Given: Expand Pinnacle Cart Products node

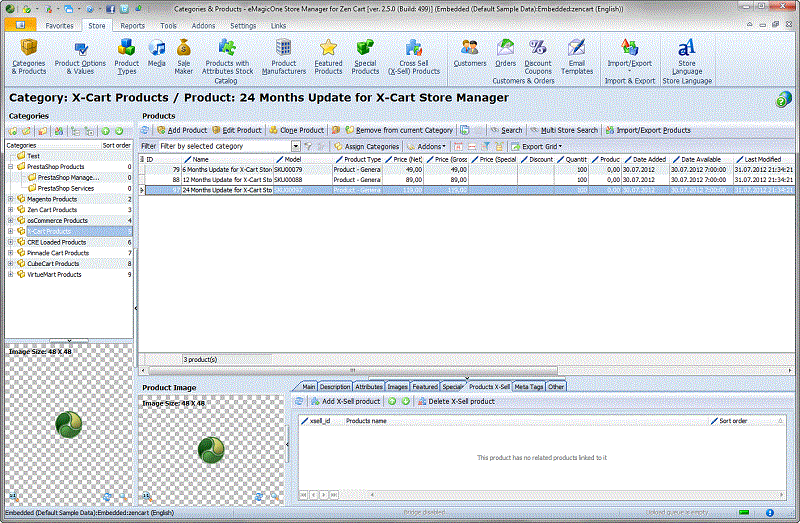Looking at the screenshot, I should point(10,253).
